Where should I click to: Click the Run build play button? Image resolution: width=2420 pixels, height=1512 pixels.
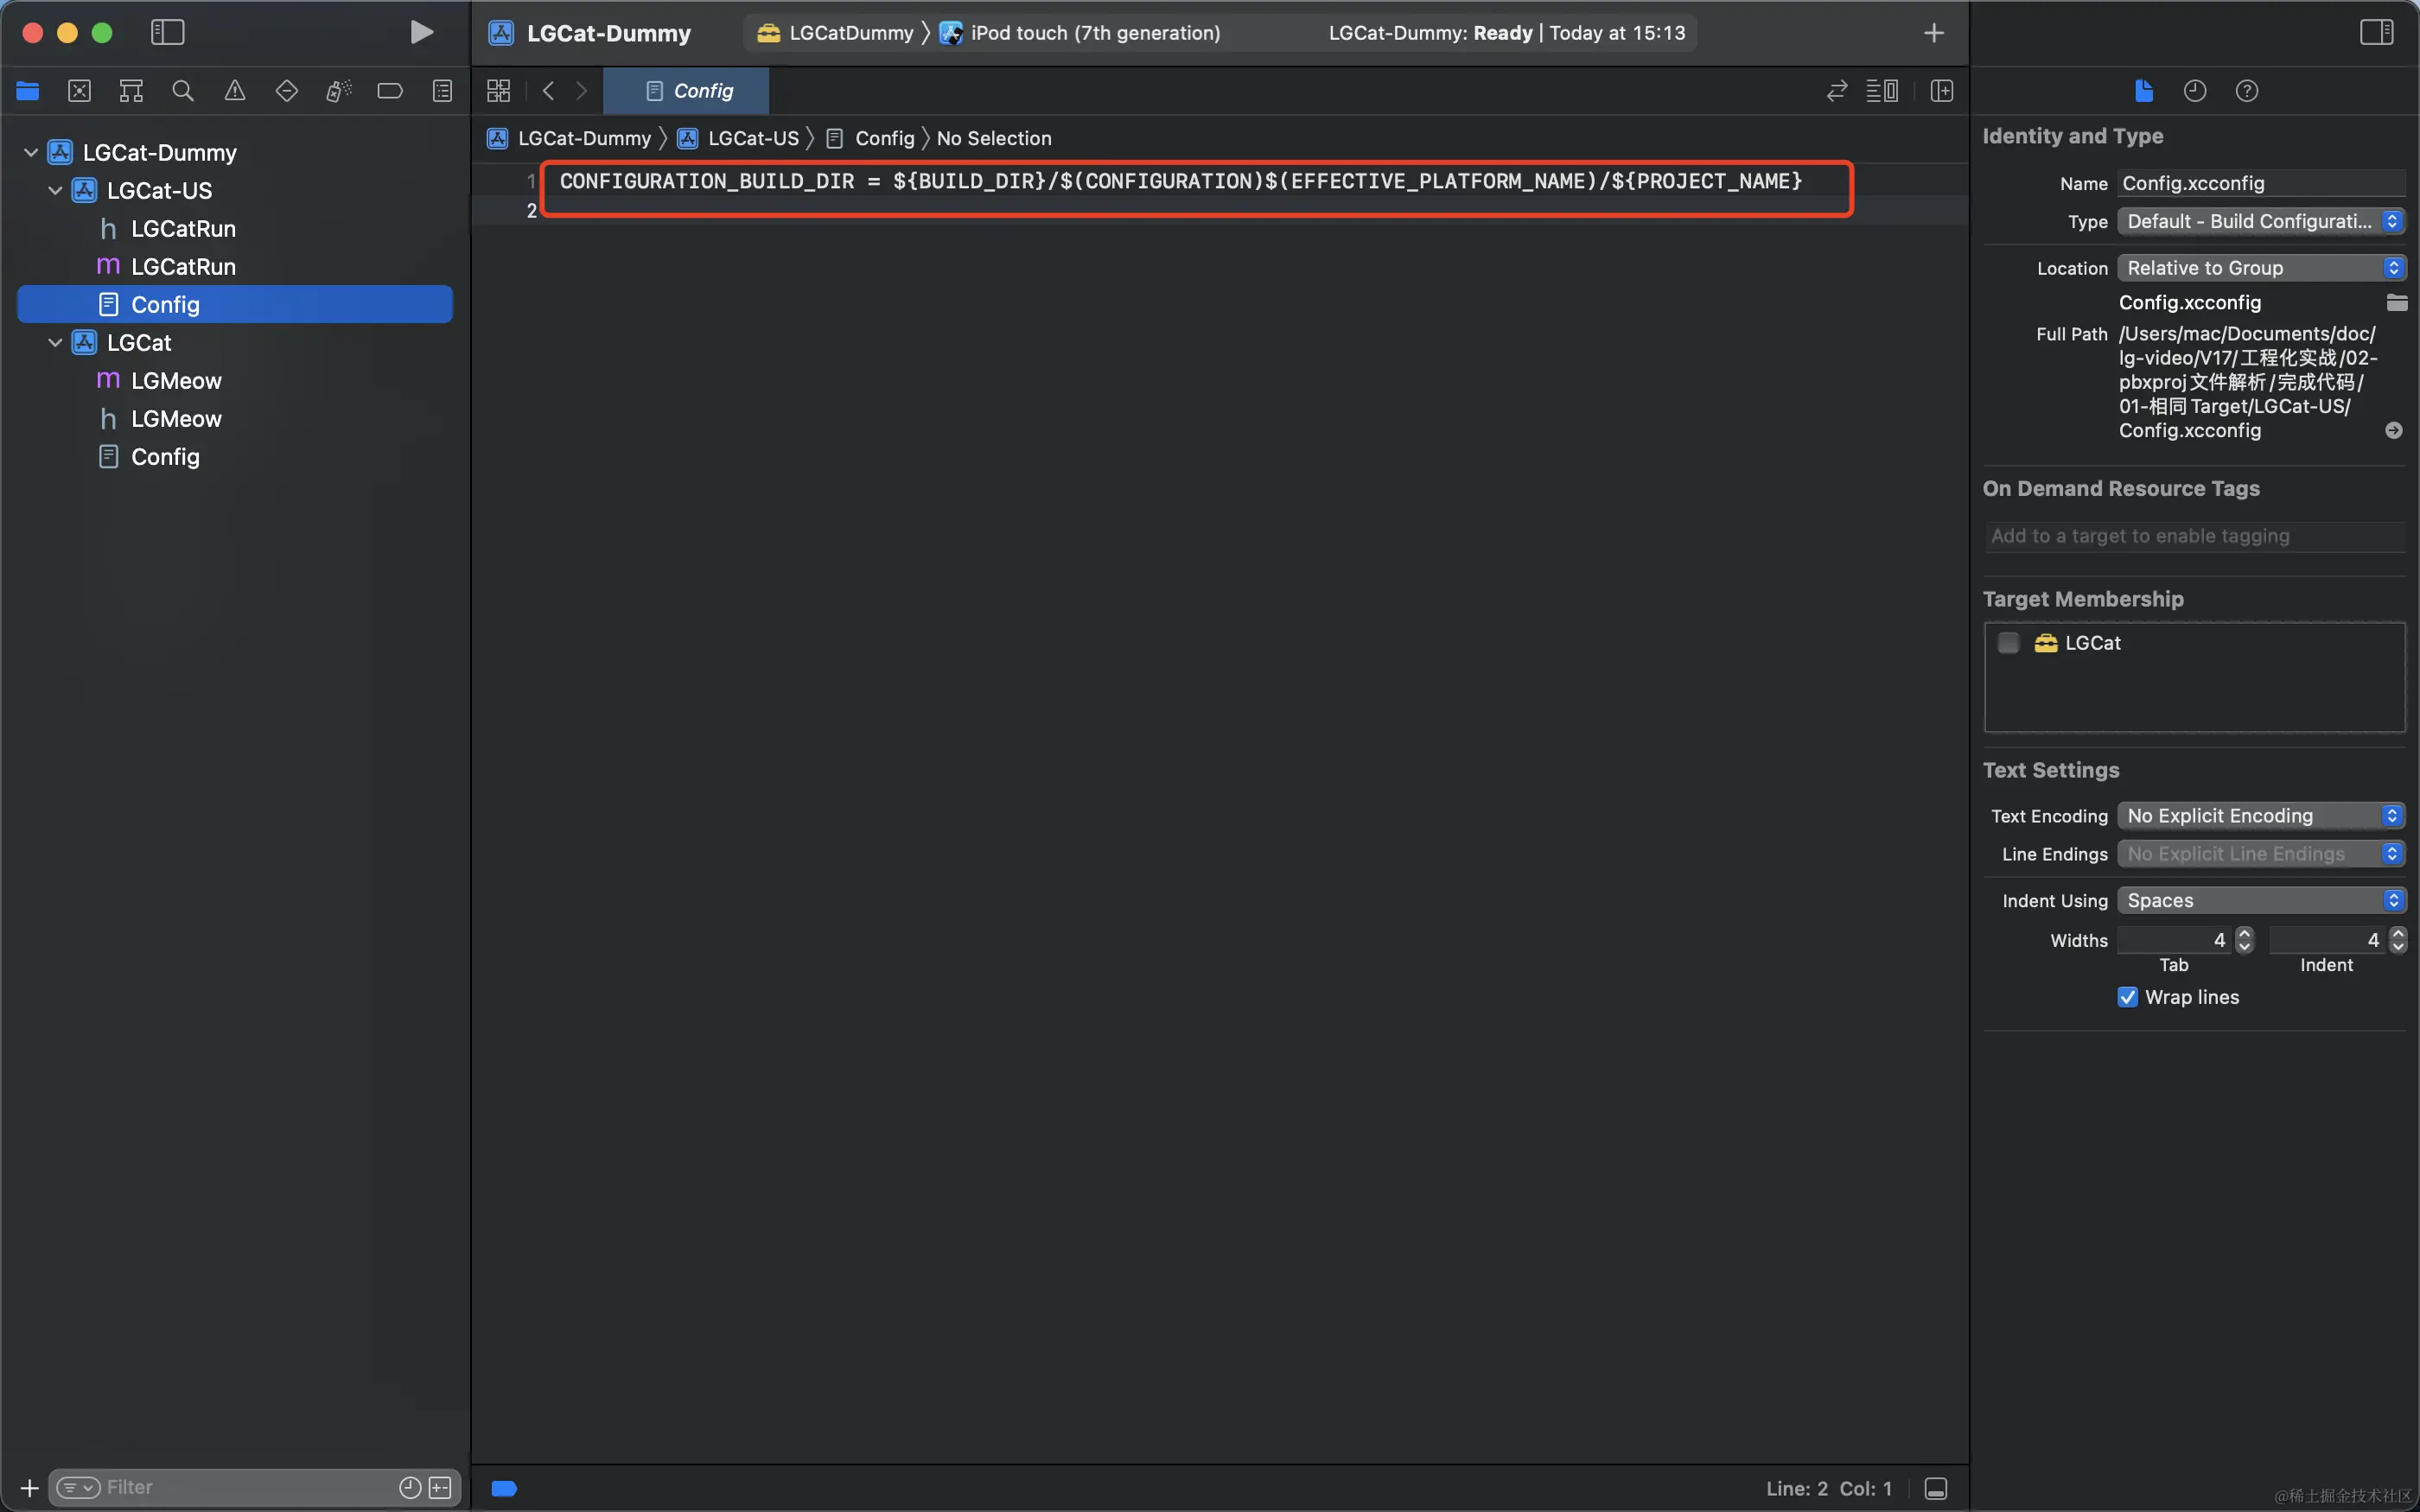[421, 33]
